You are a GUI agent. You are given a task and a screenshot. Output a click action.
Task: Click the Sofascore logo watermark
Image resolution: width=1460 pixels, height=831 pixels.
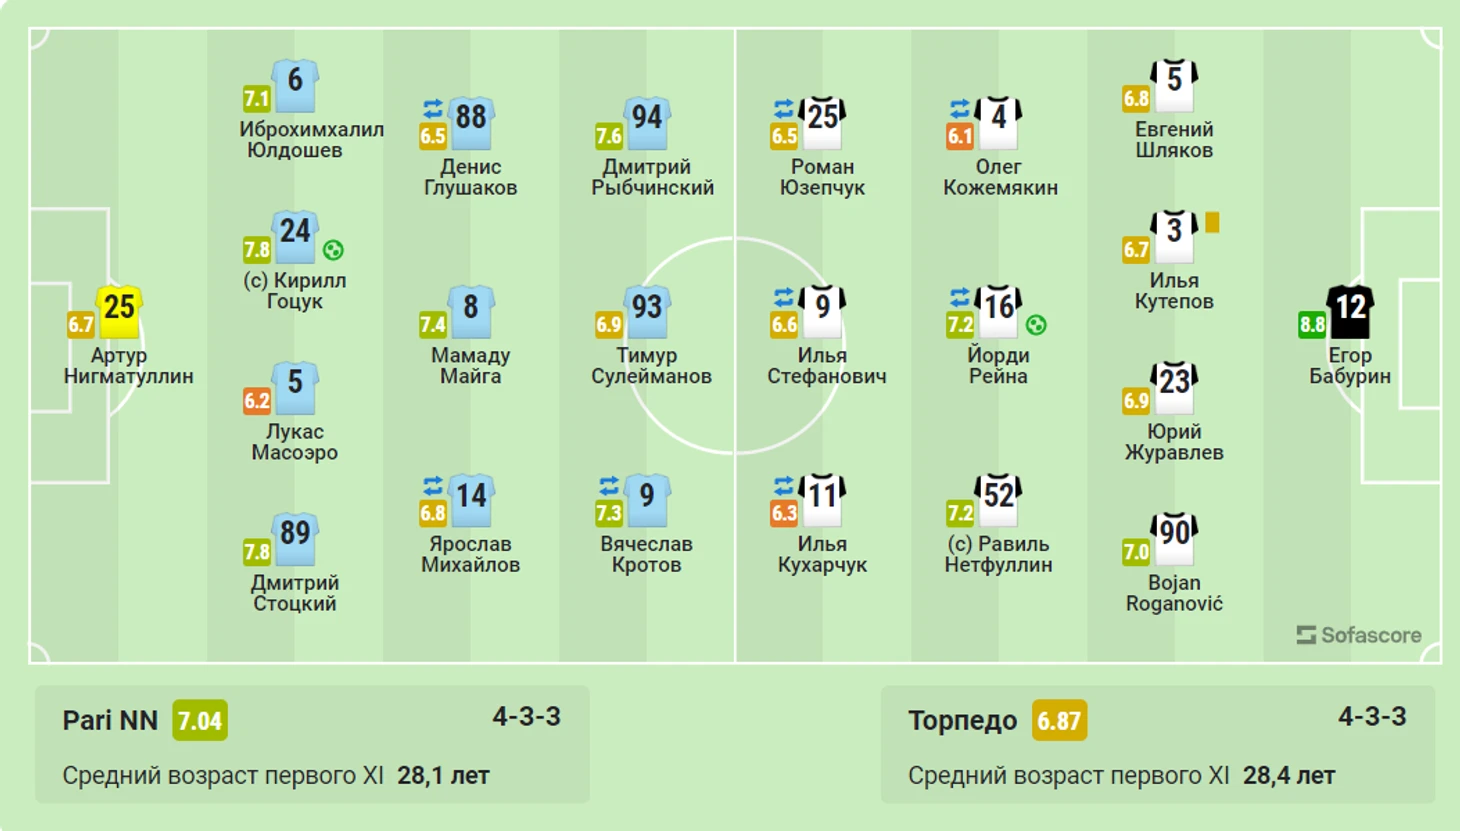[x=1358, y=635]
